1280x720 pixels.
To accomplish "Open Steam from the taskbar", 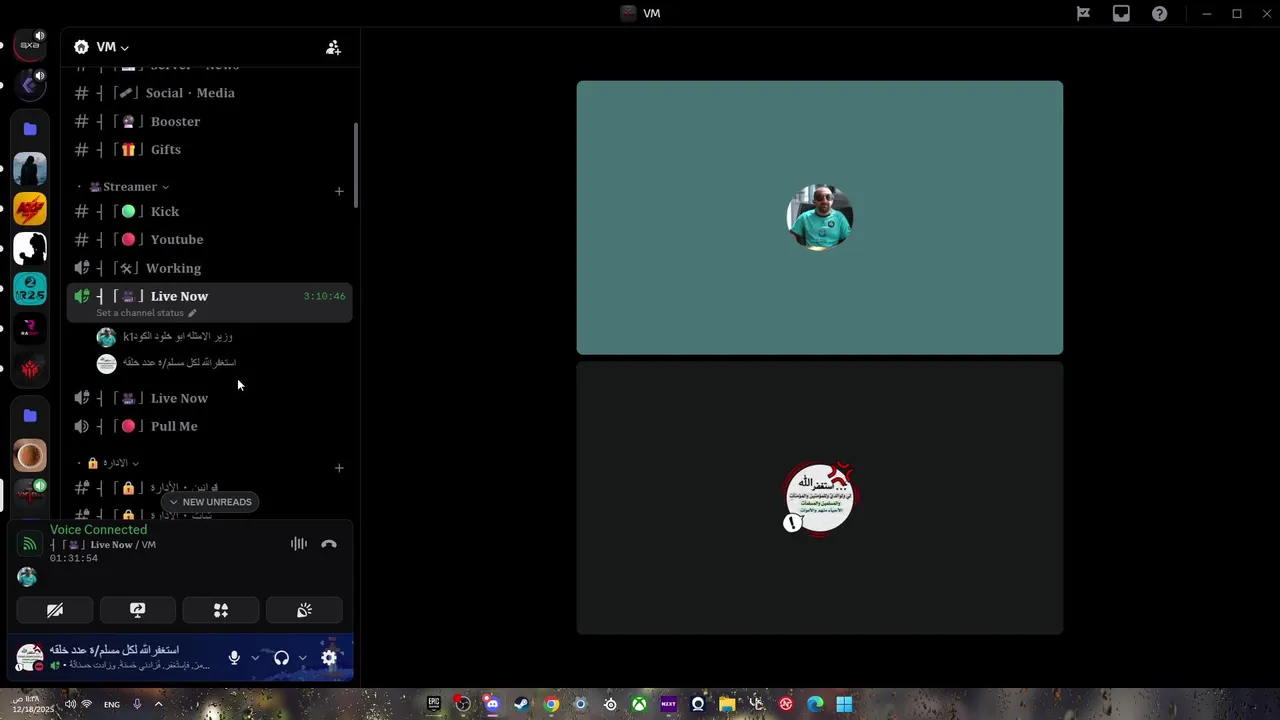I will [521, 704].
